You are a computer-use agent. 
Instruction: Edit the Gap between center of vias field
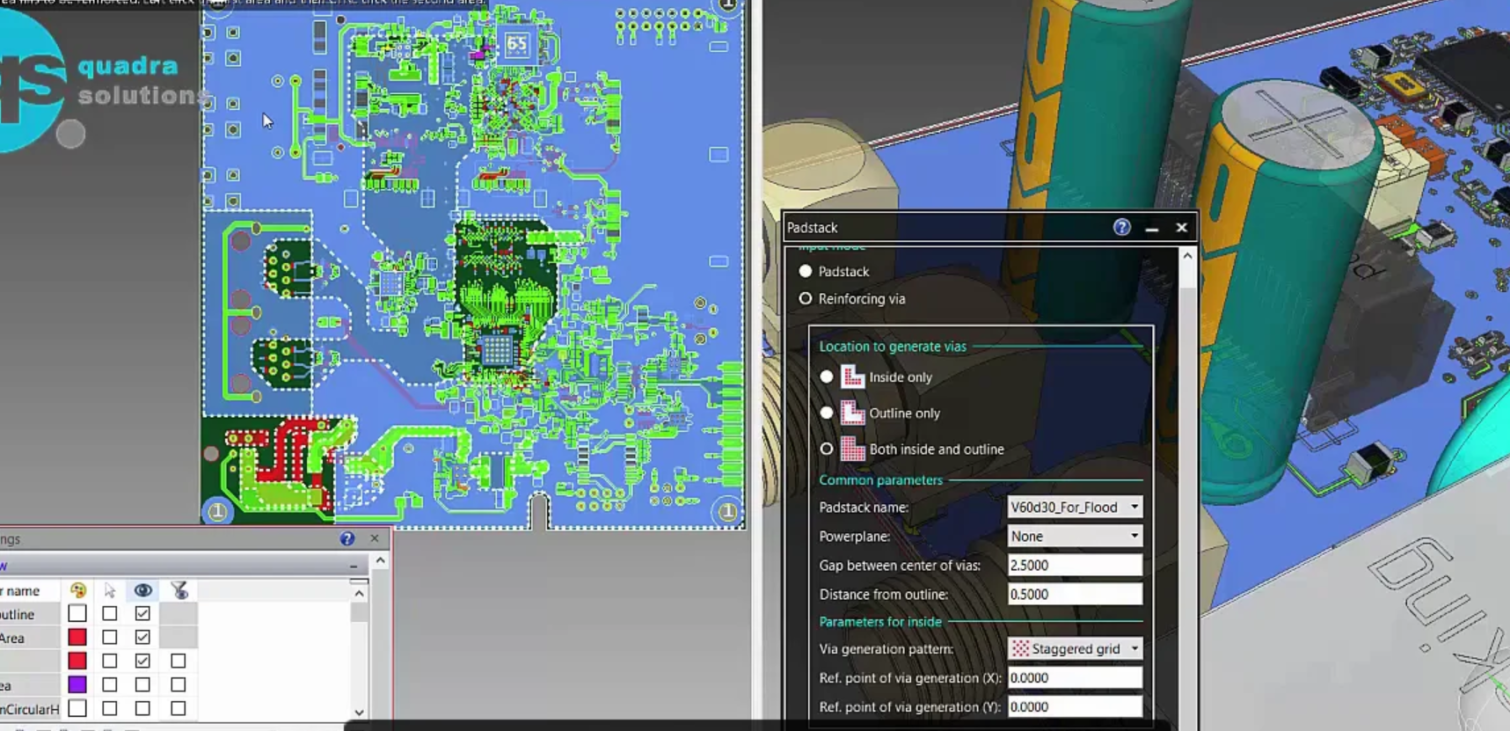(x=1075, y=565)
